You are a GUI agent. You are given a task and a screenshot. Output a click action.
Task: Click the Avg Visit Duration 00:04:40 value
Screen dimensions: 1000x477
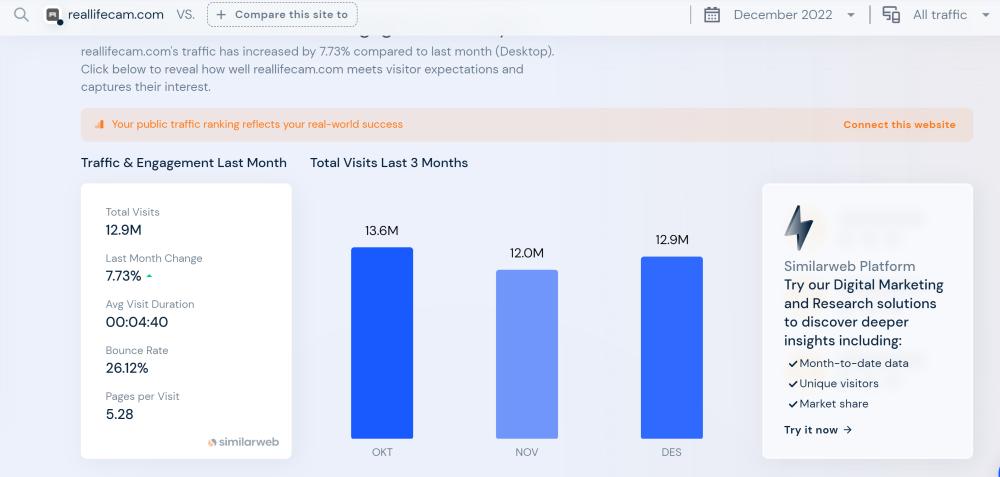139,322
